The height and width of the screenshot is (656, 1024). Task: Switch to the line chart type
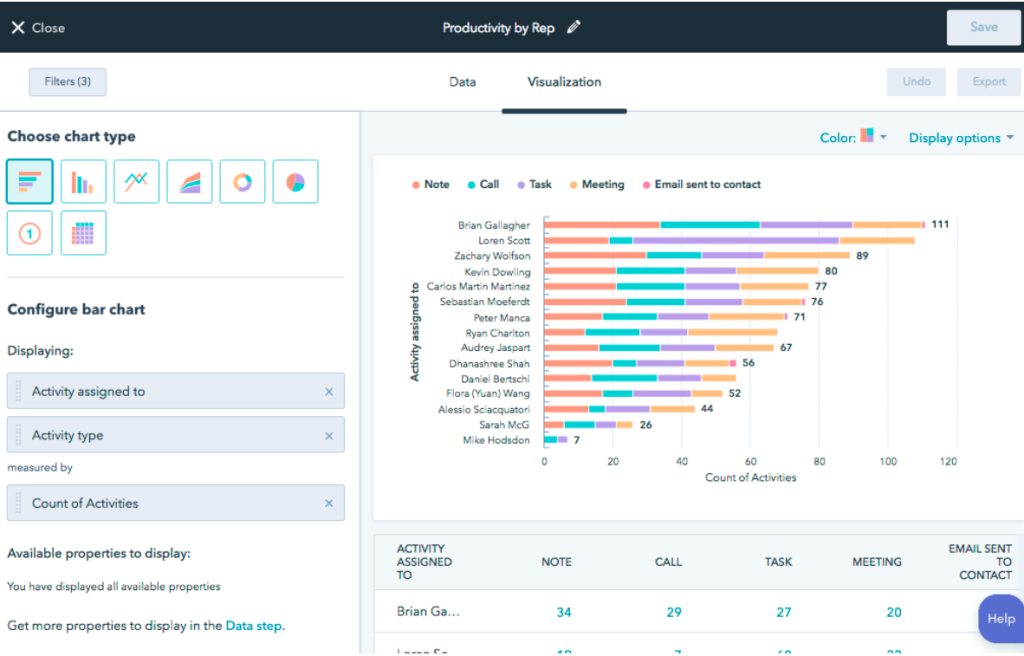[x=136, y=182]
